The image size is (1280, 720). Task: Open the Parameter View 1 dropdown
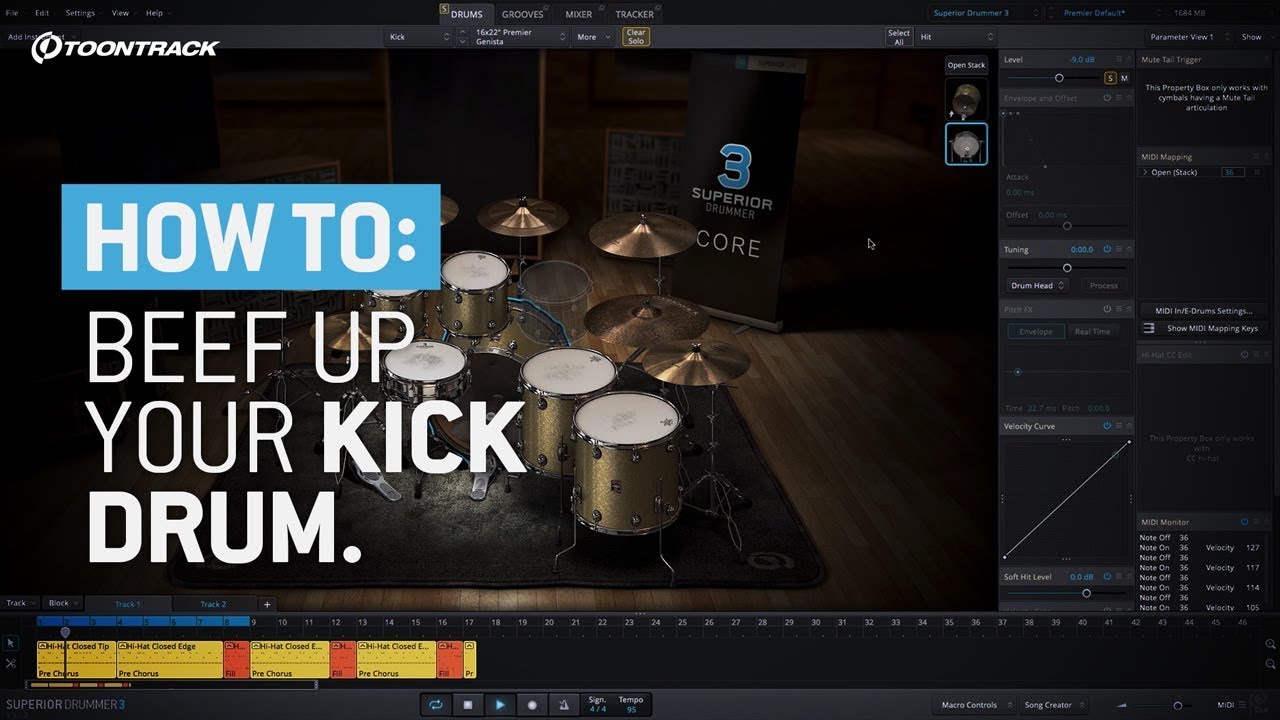click(1189, 37)
